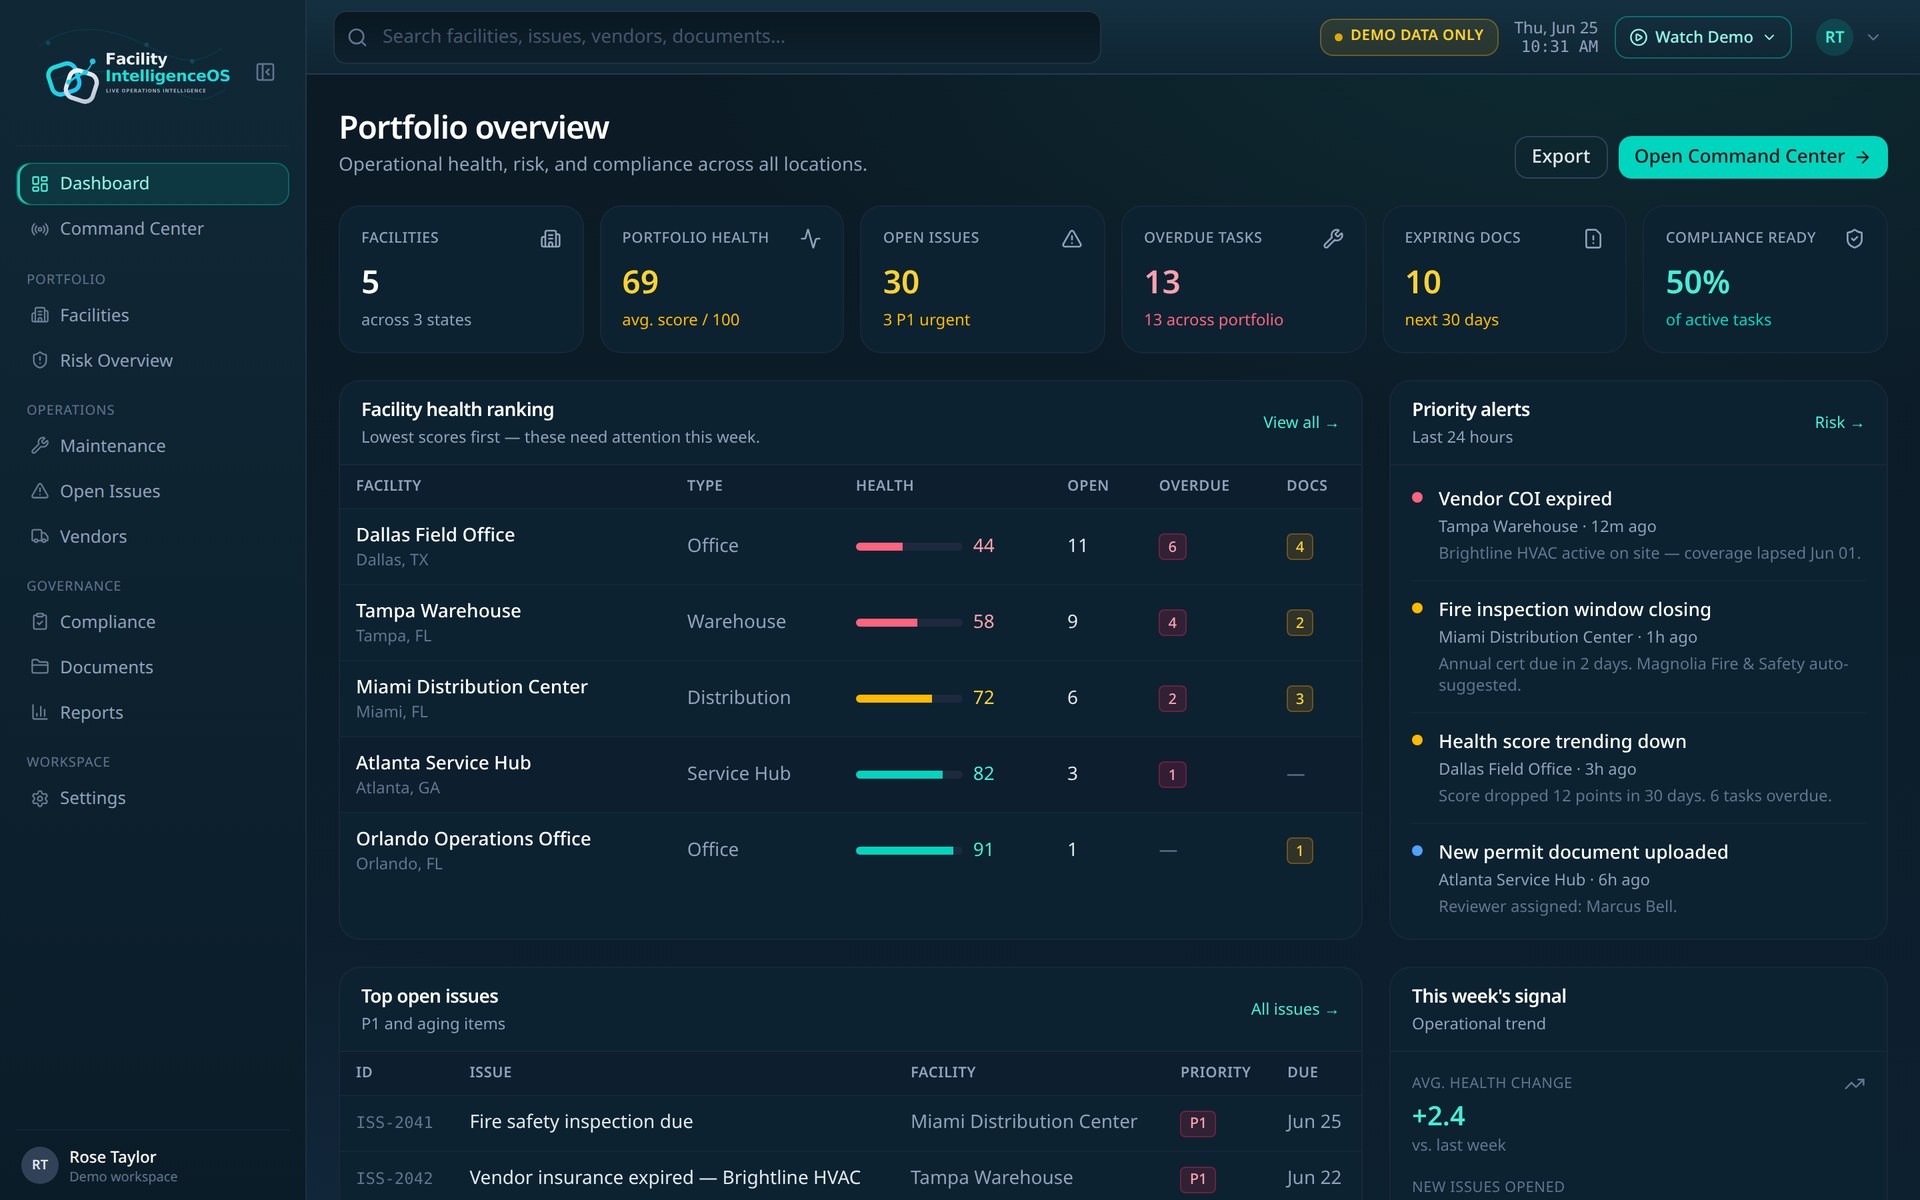1920x1200 pixels.
Task: Click the warning triangle icon on the Open Issues card
Action: click(1072, 238)
